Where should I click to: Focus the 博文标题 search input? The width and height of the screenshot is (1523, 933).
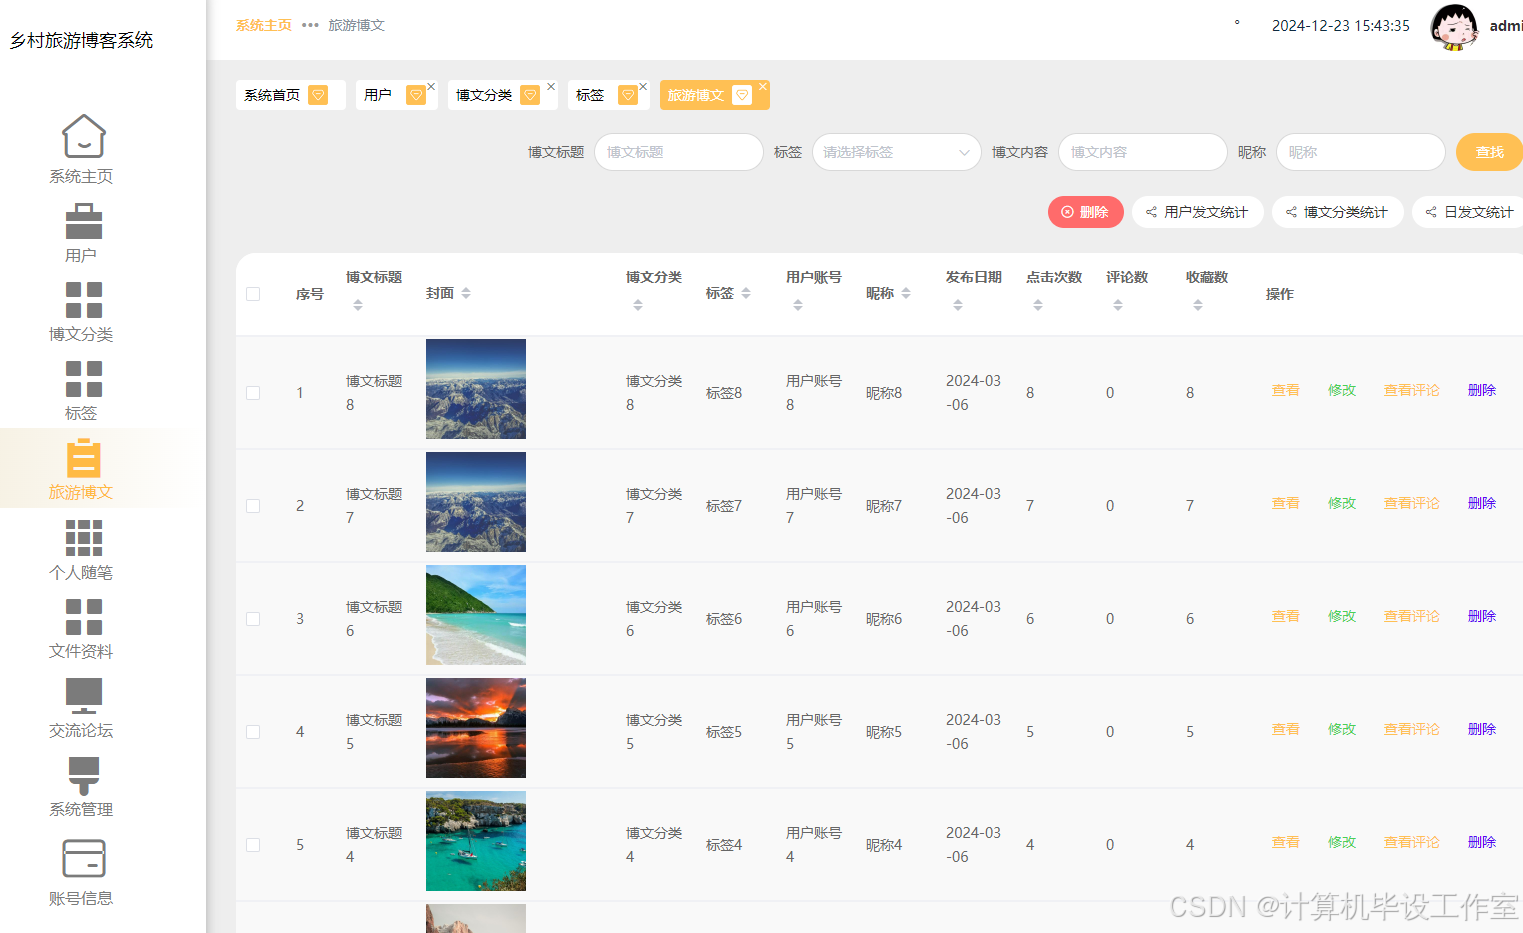(x=679, y=152)
